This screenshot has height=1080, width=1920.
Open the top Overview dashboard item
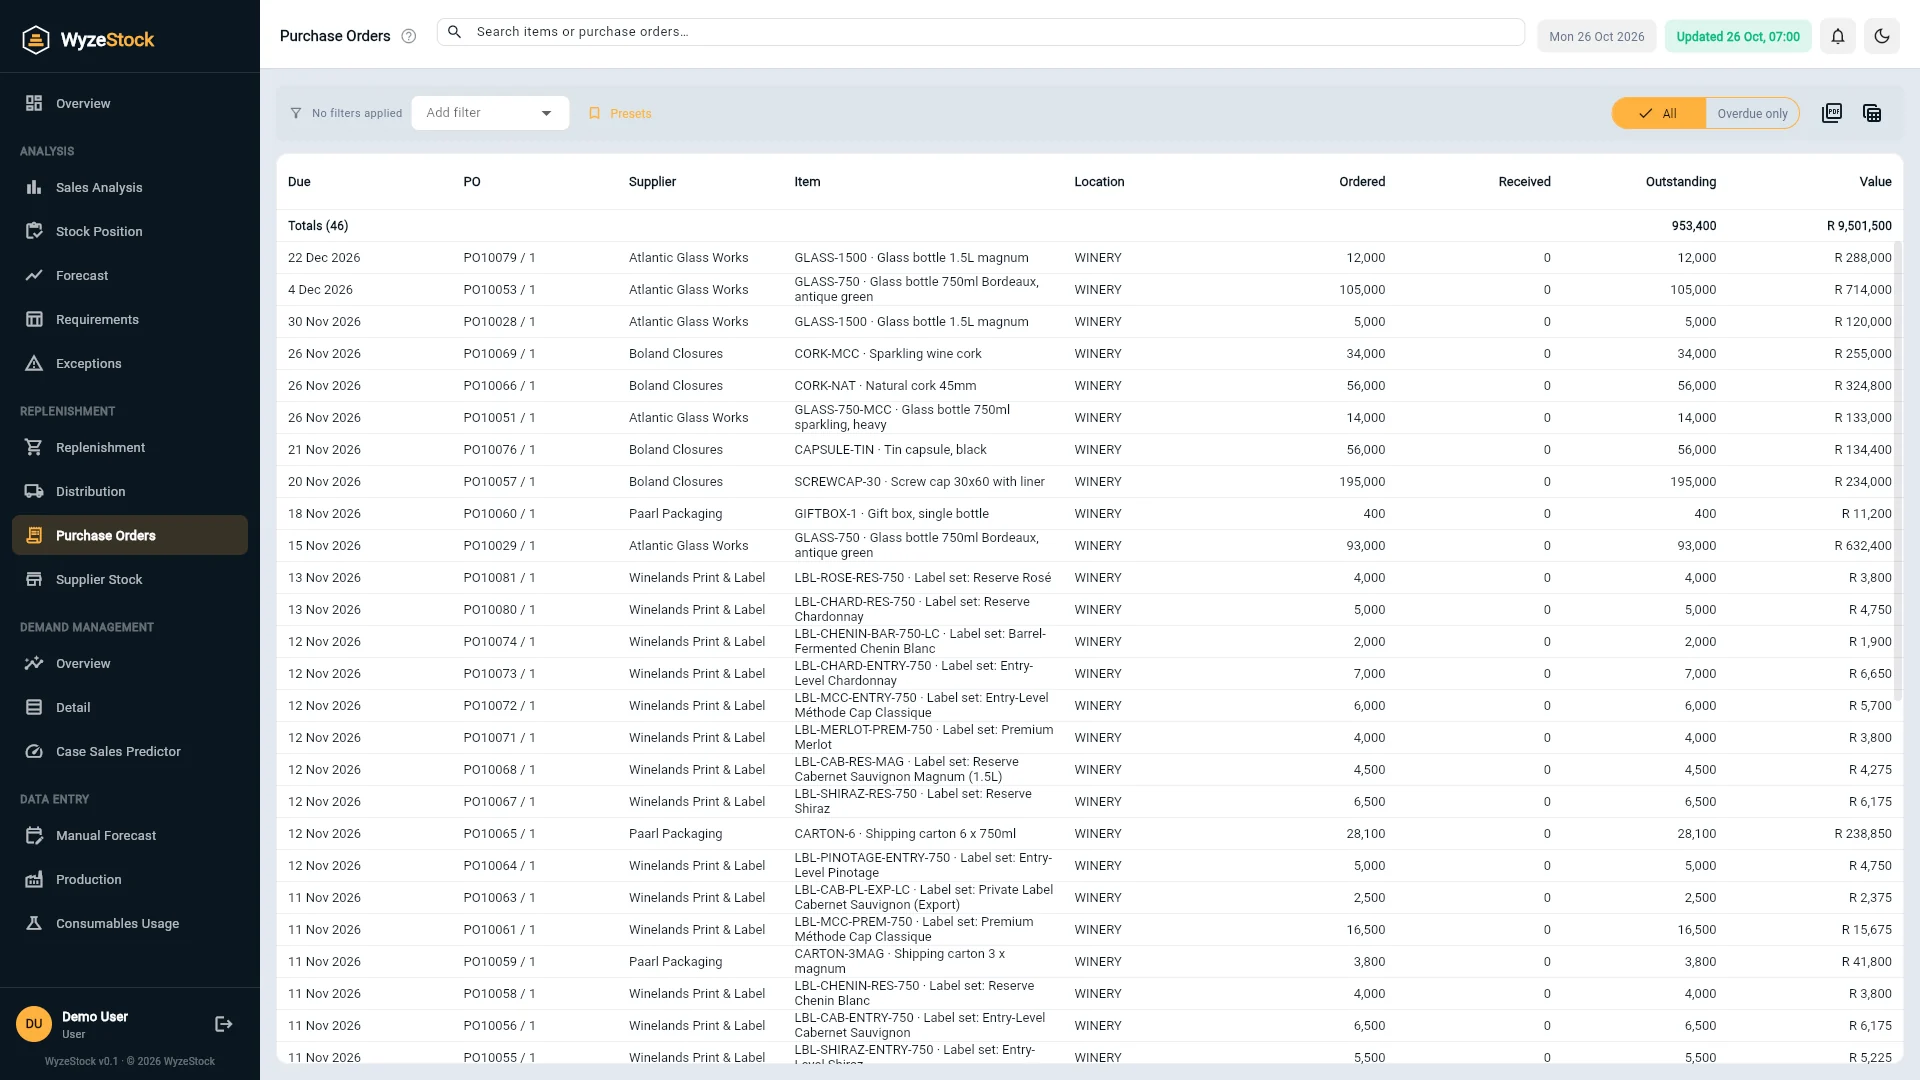130,103
